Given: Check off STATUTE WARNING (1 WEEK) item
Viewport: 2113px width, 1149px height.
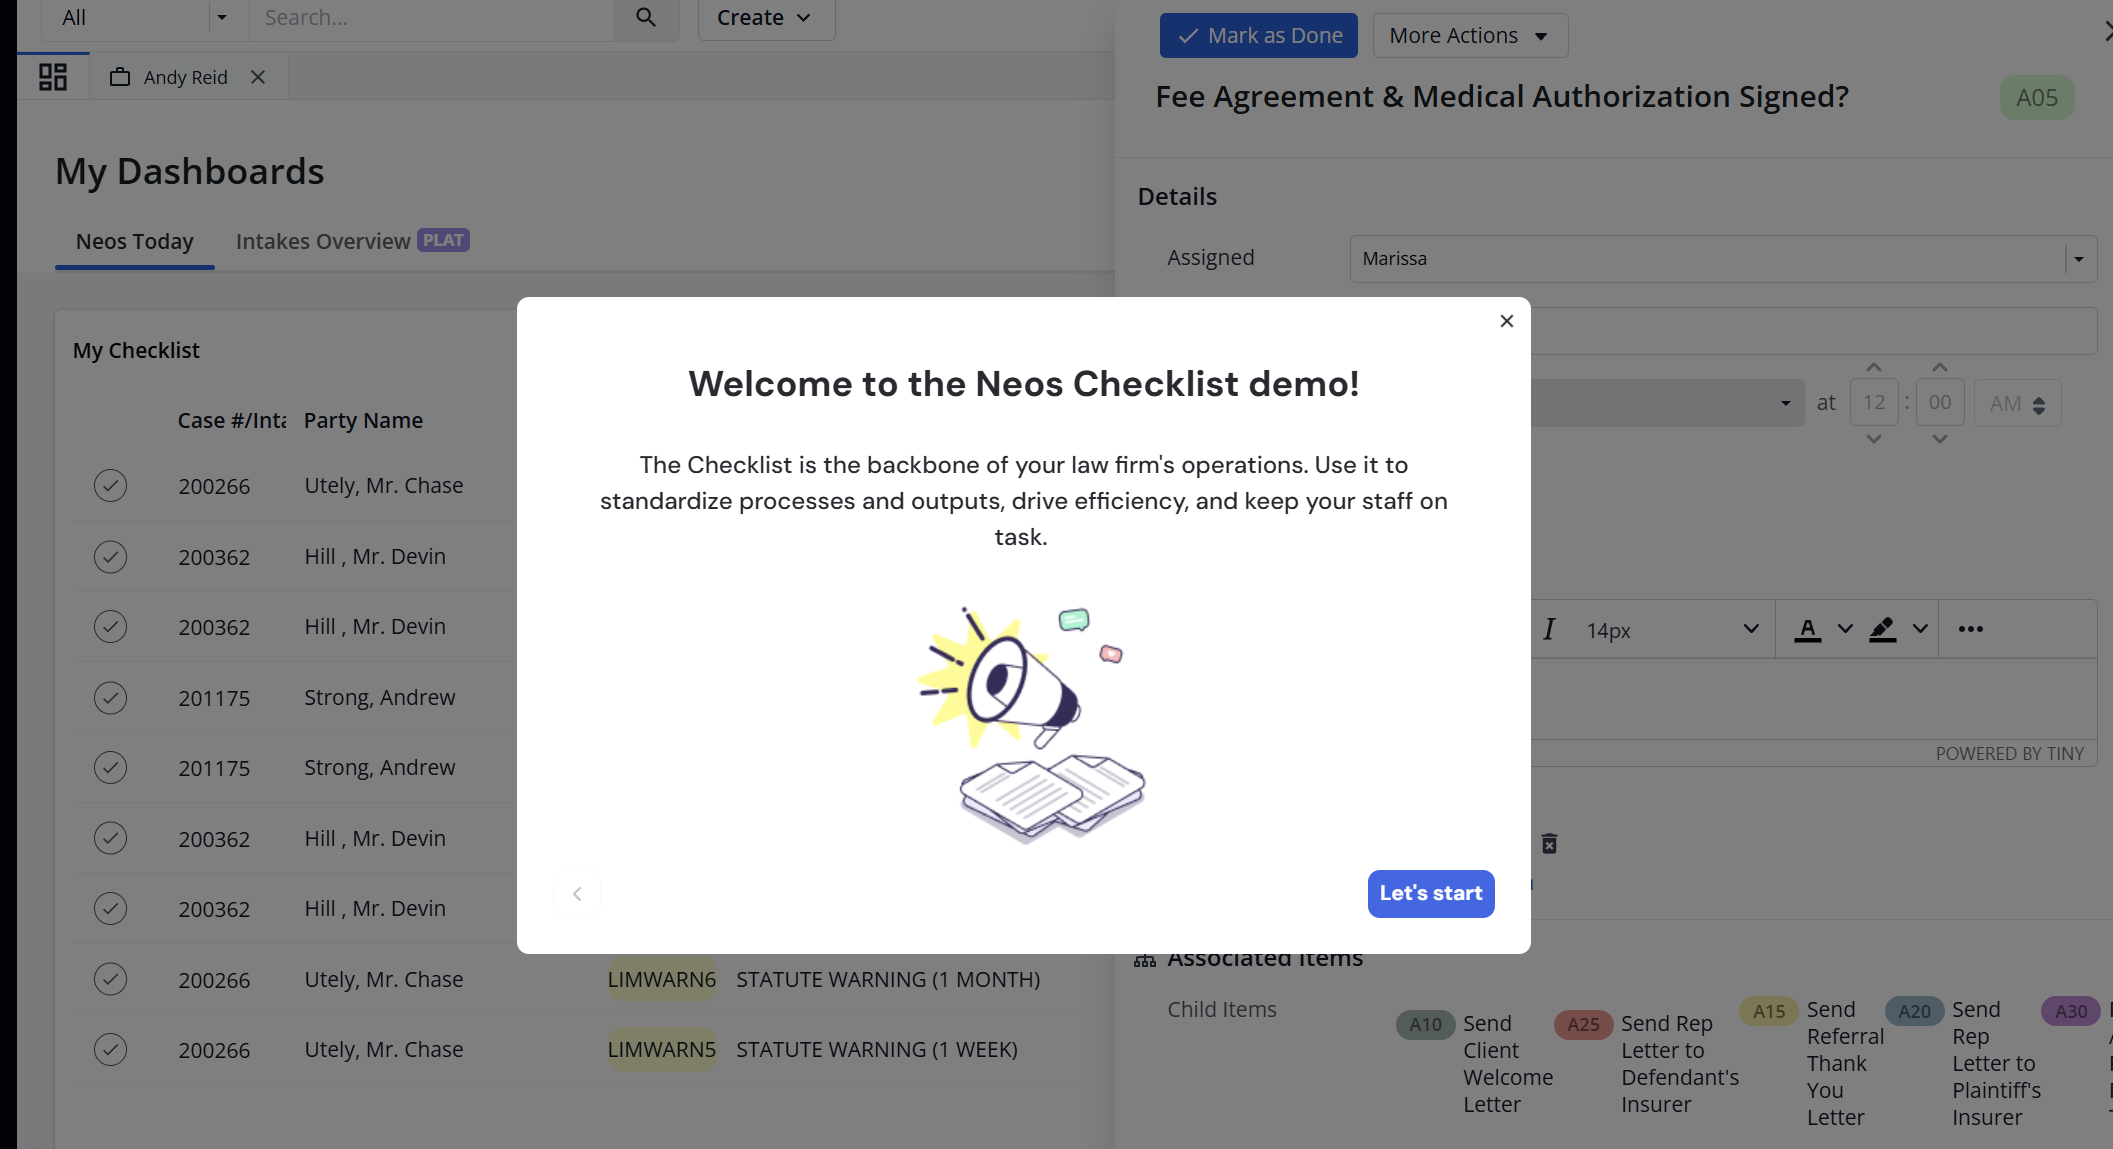Looking at the screenshot, I should coord(110,1050).
